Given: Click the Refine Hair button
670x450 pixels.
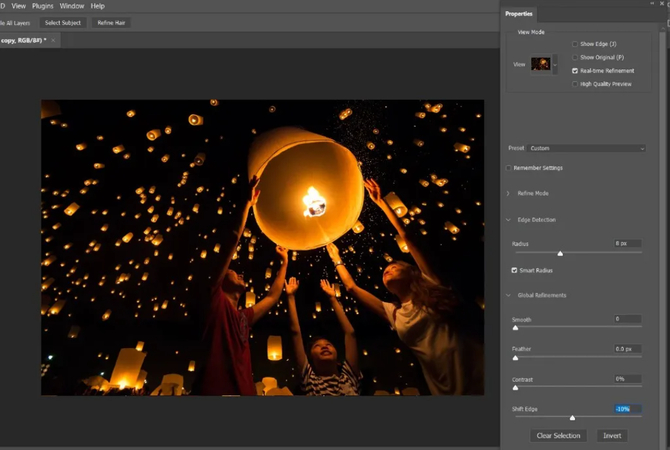Looking at the screenshot, I should click(111, 23).
